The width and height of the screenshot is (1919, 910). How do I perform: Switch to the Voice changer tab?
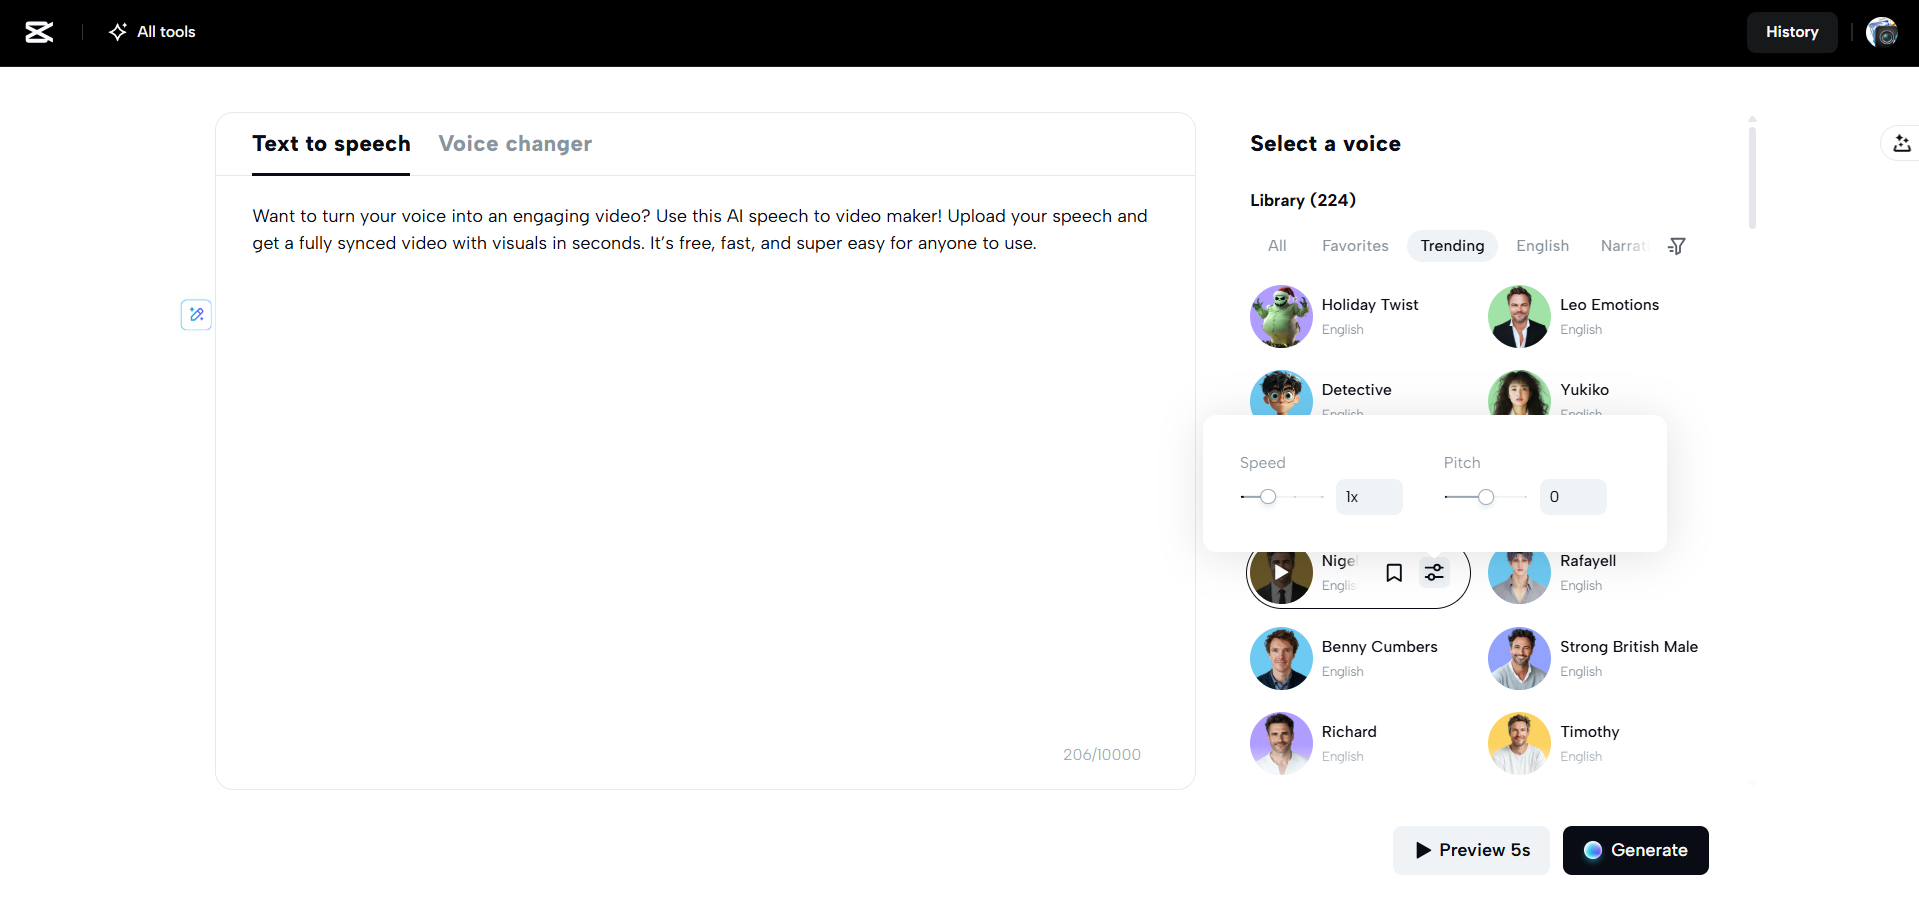[515, 144]
